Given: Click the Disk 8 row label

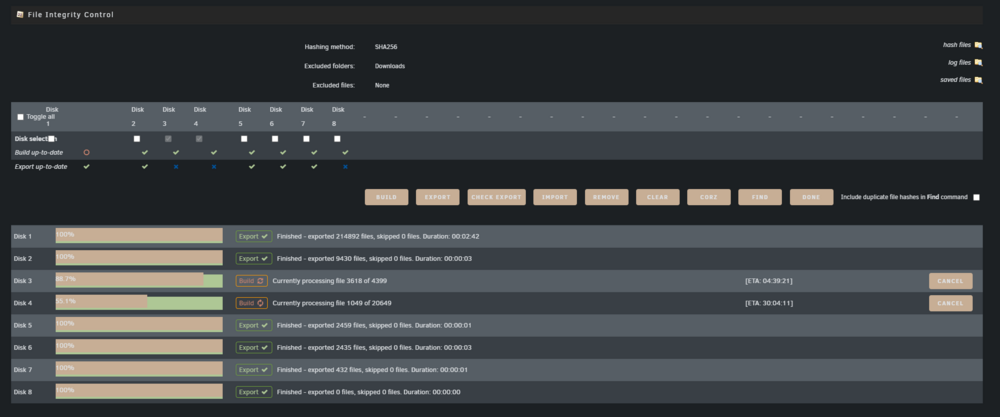Looking at the screenshot, I should click(x=23, y=392).
